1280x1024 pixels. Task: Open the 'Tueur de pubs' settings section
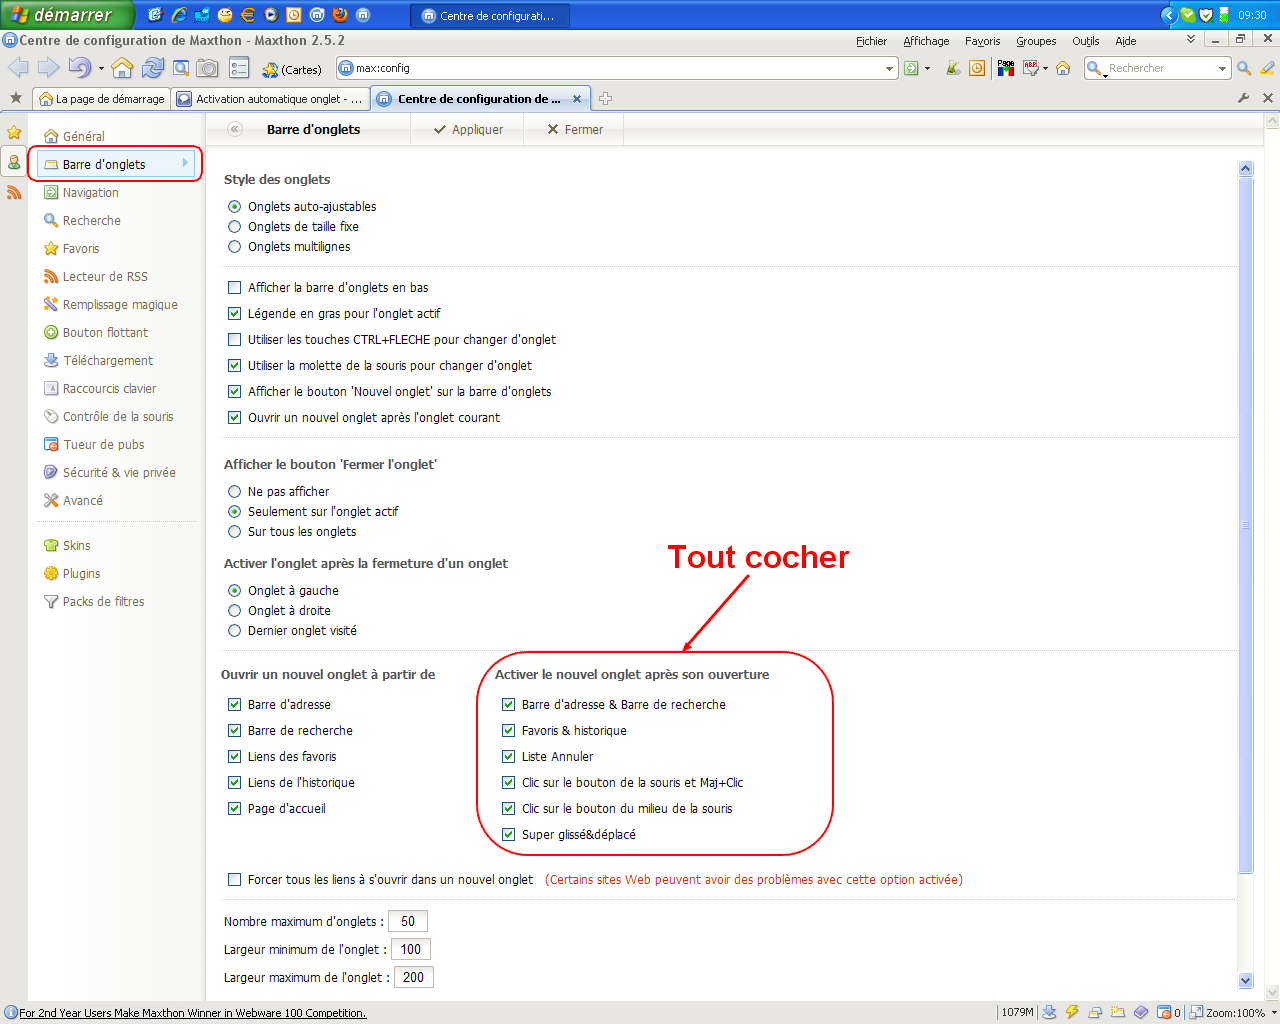coord(103,444)
